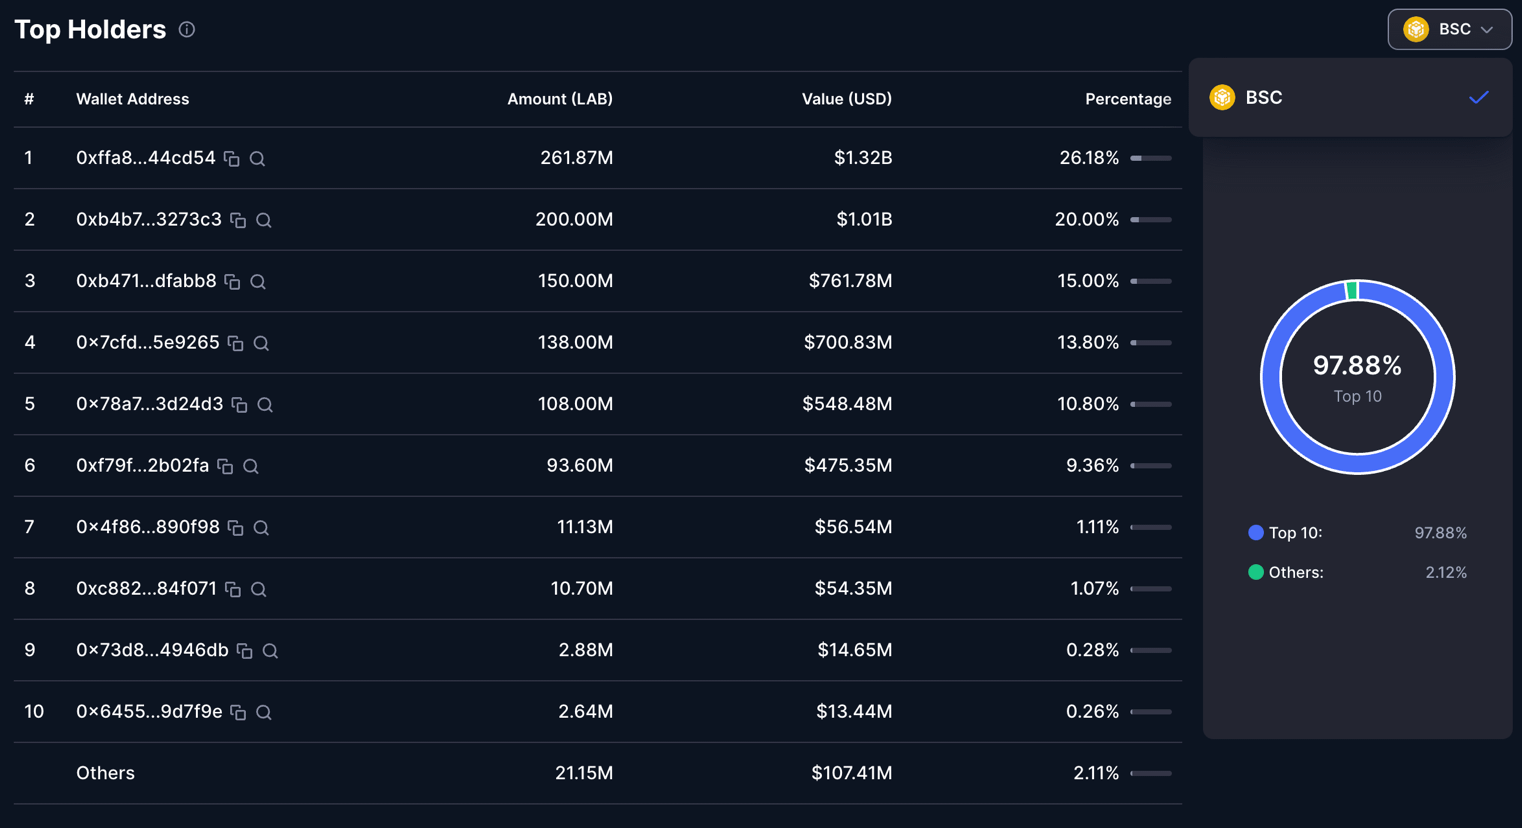The width and height of the screenshot is (1522, 828).
Task: Click the Top Holders info icon
Action: coord(187,29)
